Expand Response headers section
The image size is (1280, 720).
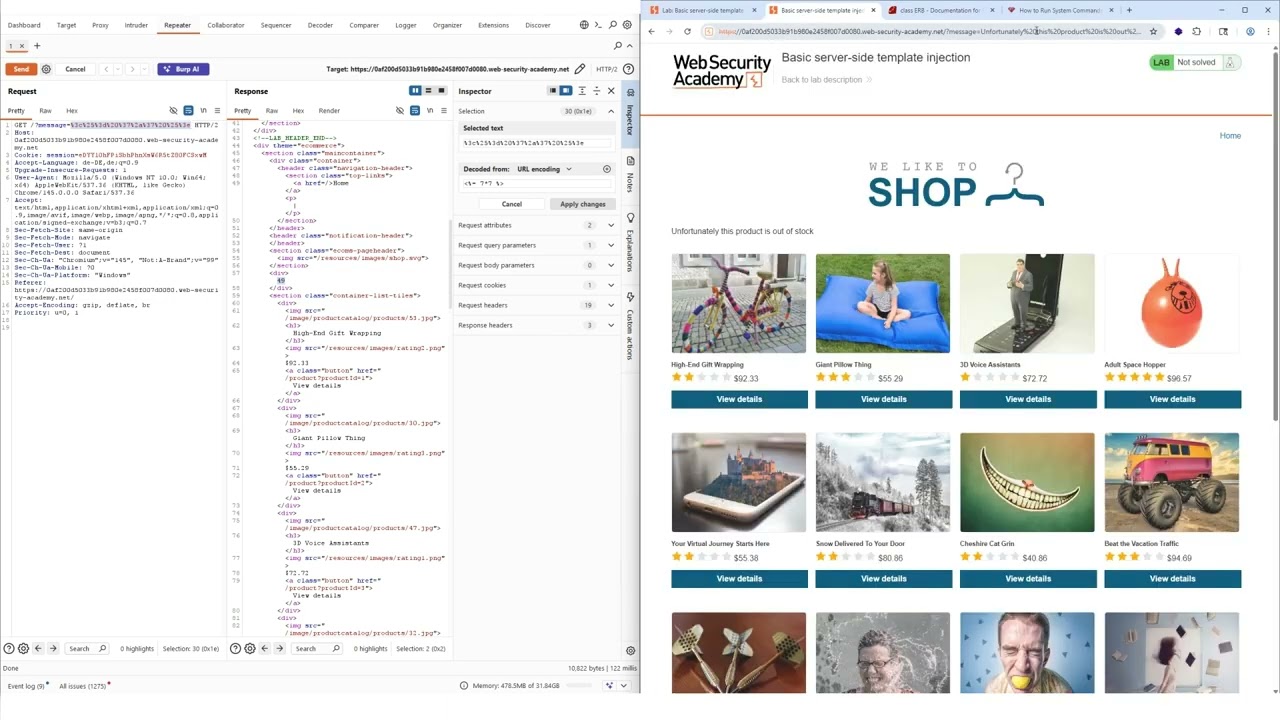[536, 325]
